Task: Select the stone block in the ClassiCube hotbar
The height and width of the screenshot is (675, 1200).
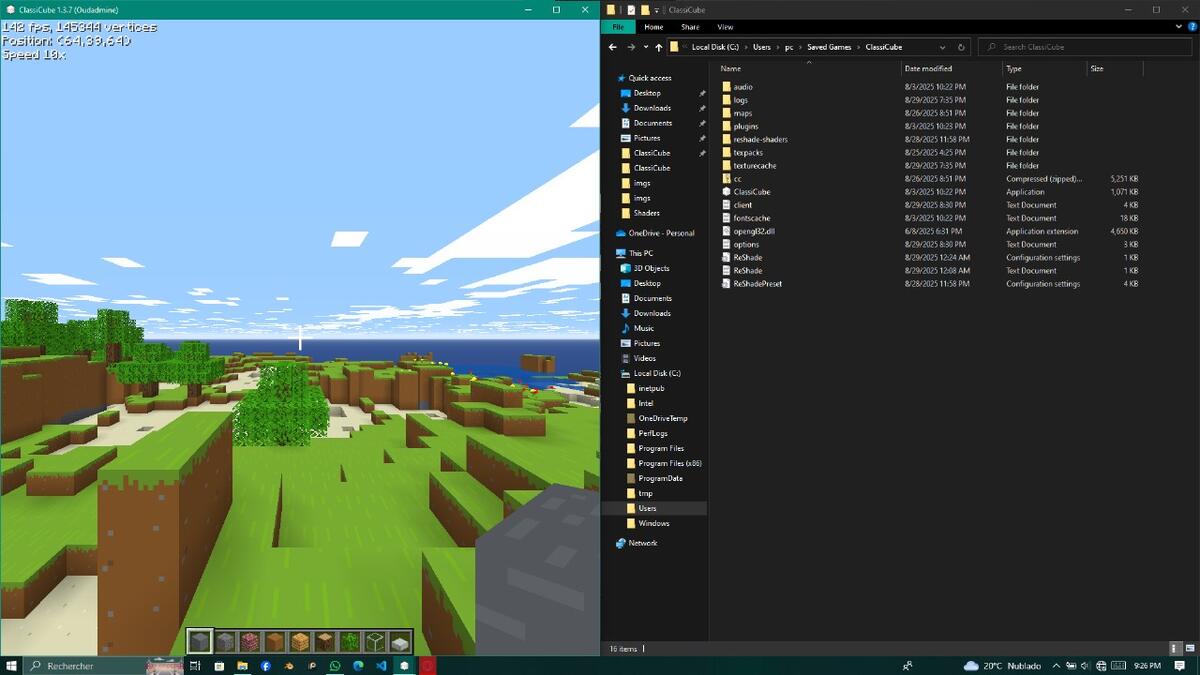Action: 200,641
